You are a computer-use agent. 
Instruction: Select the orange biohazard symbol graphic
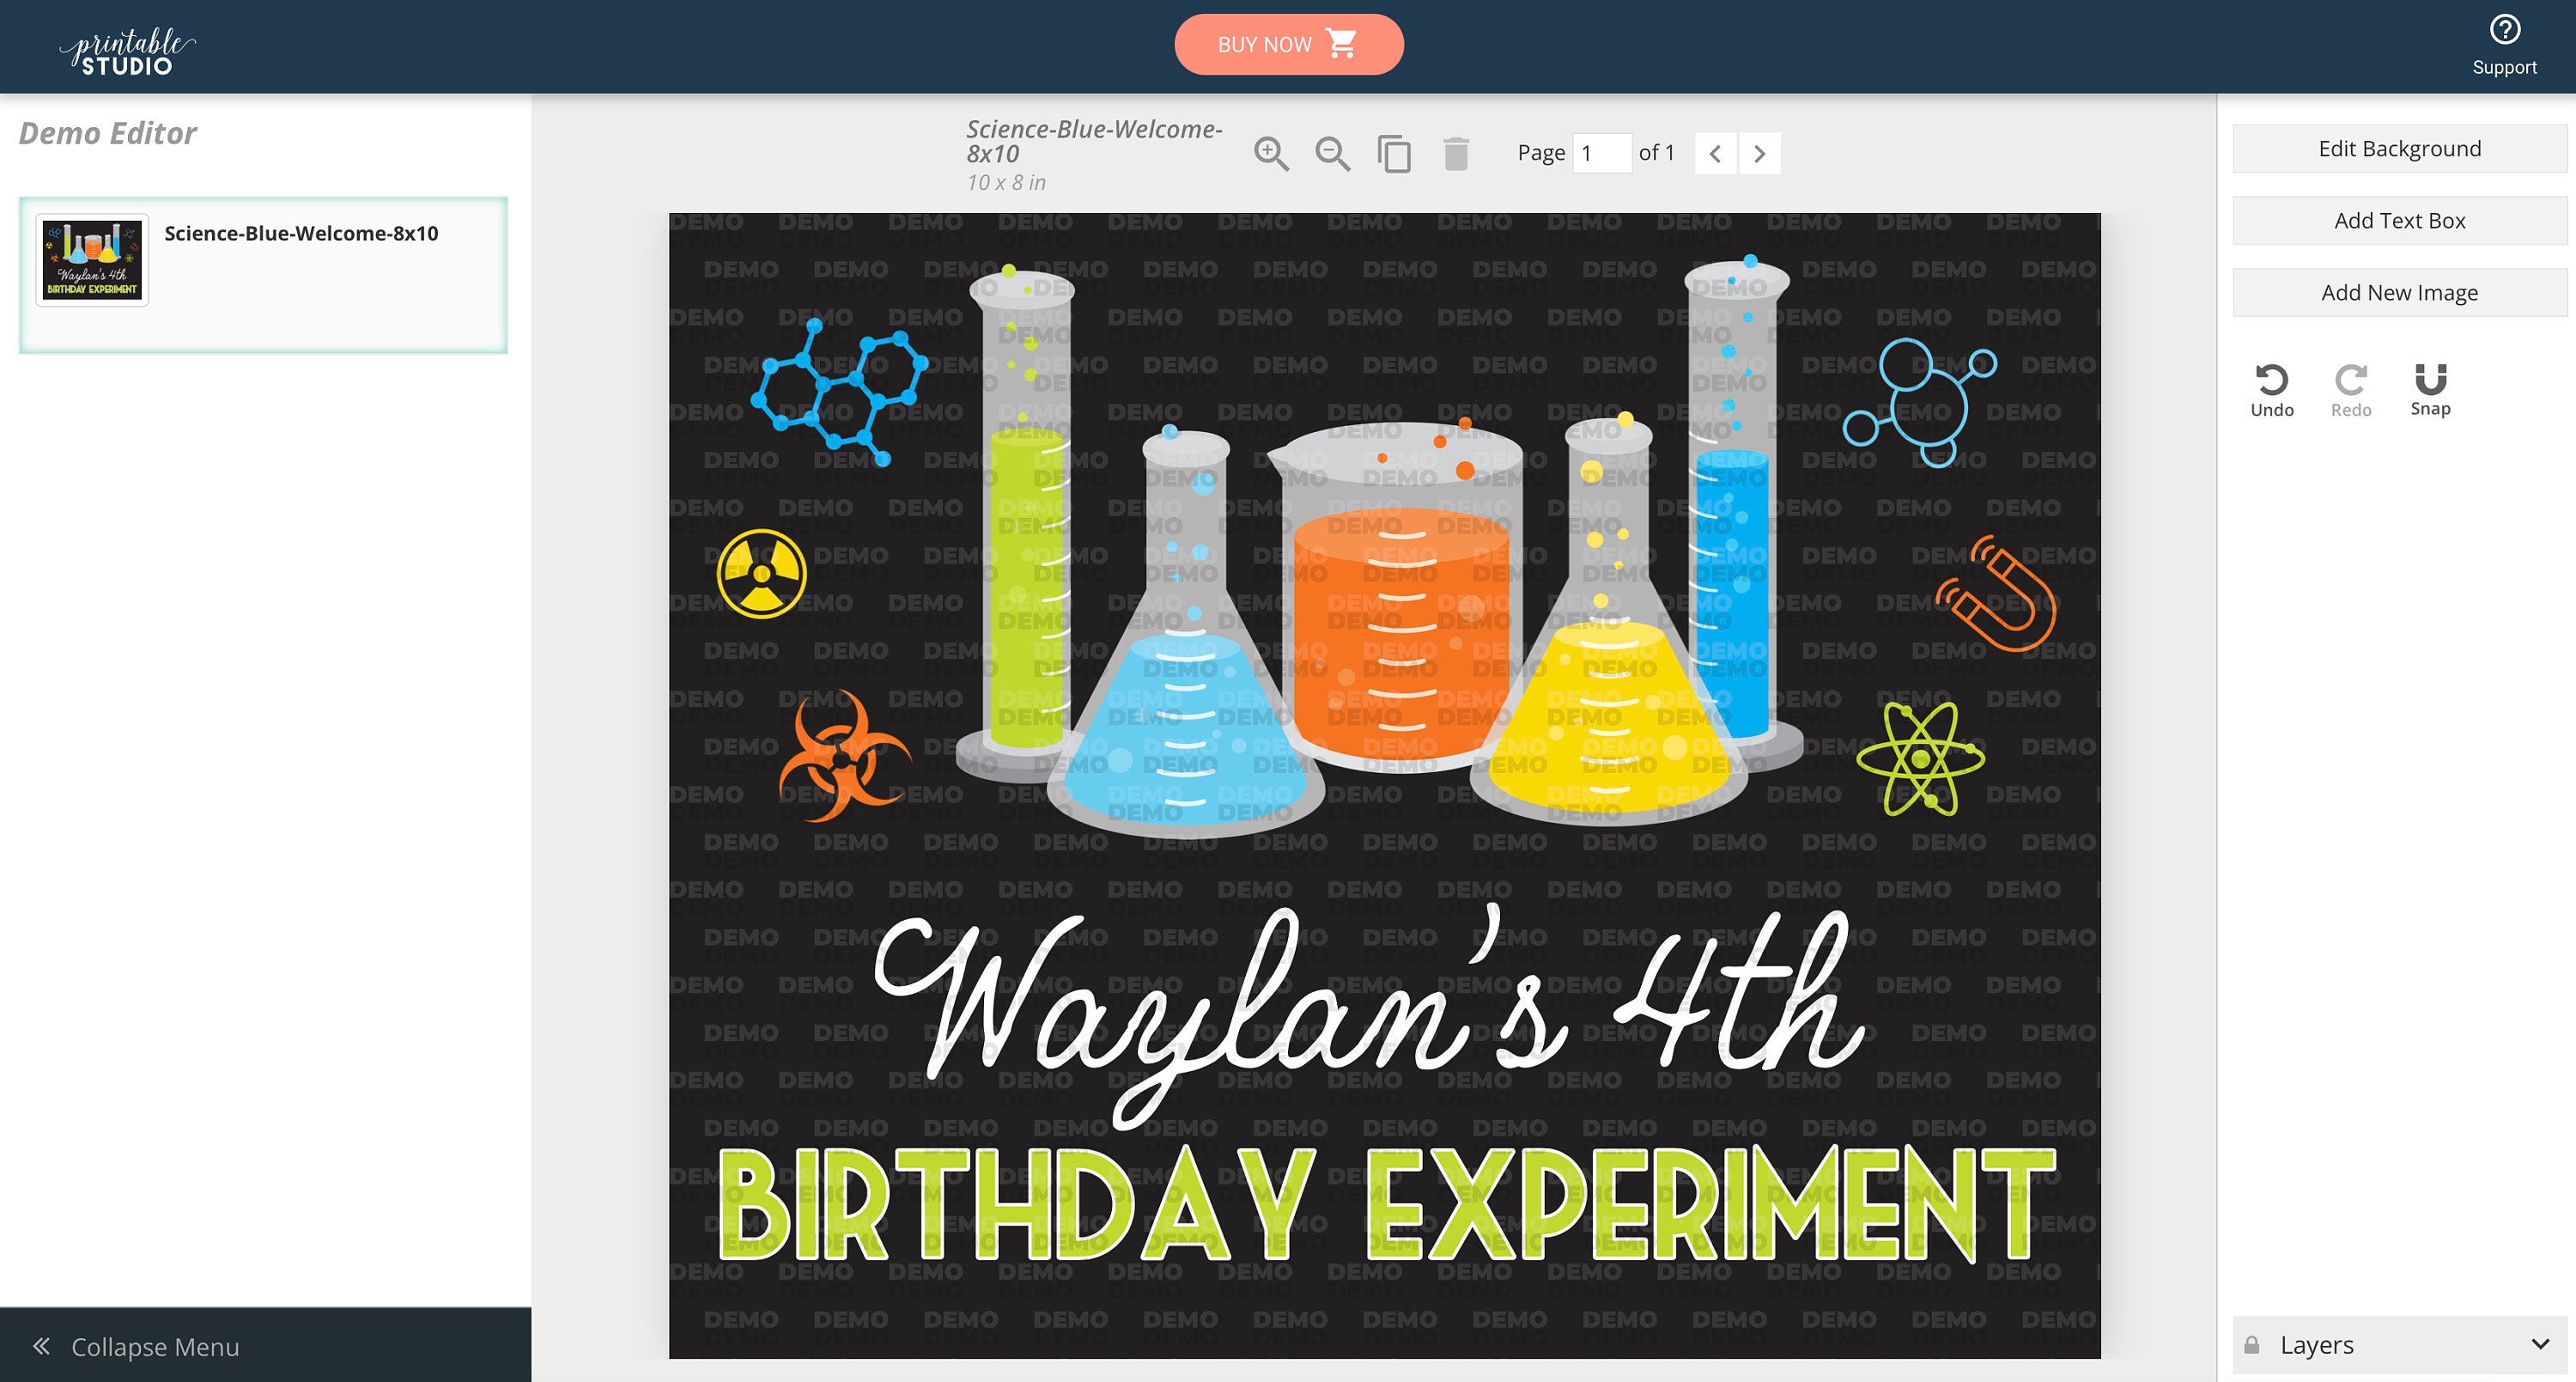click(845, 755)
